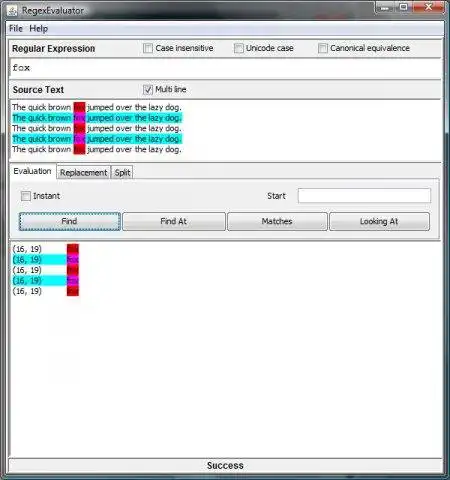Click the first source text line
450x480 pixels.
point(97,107)
